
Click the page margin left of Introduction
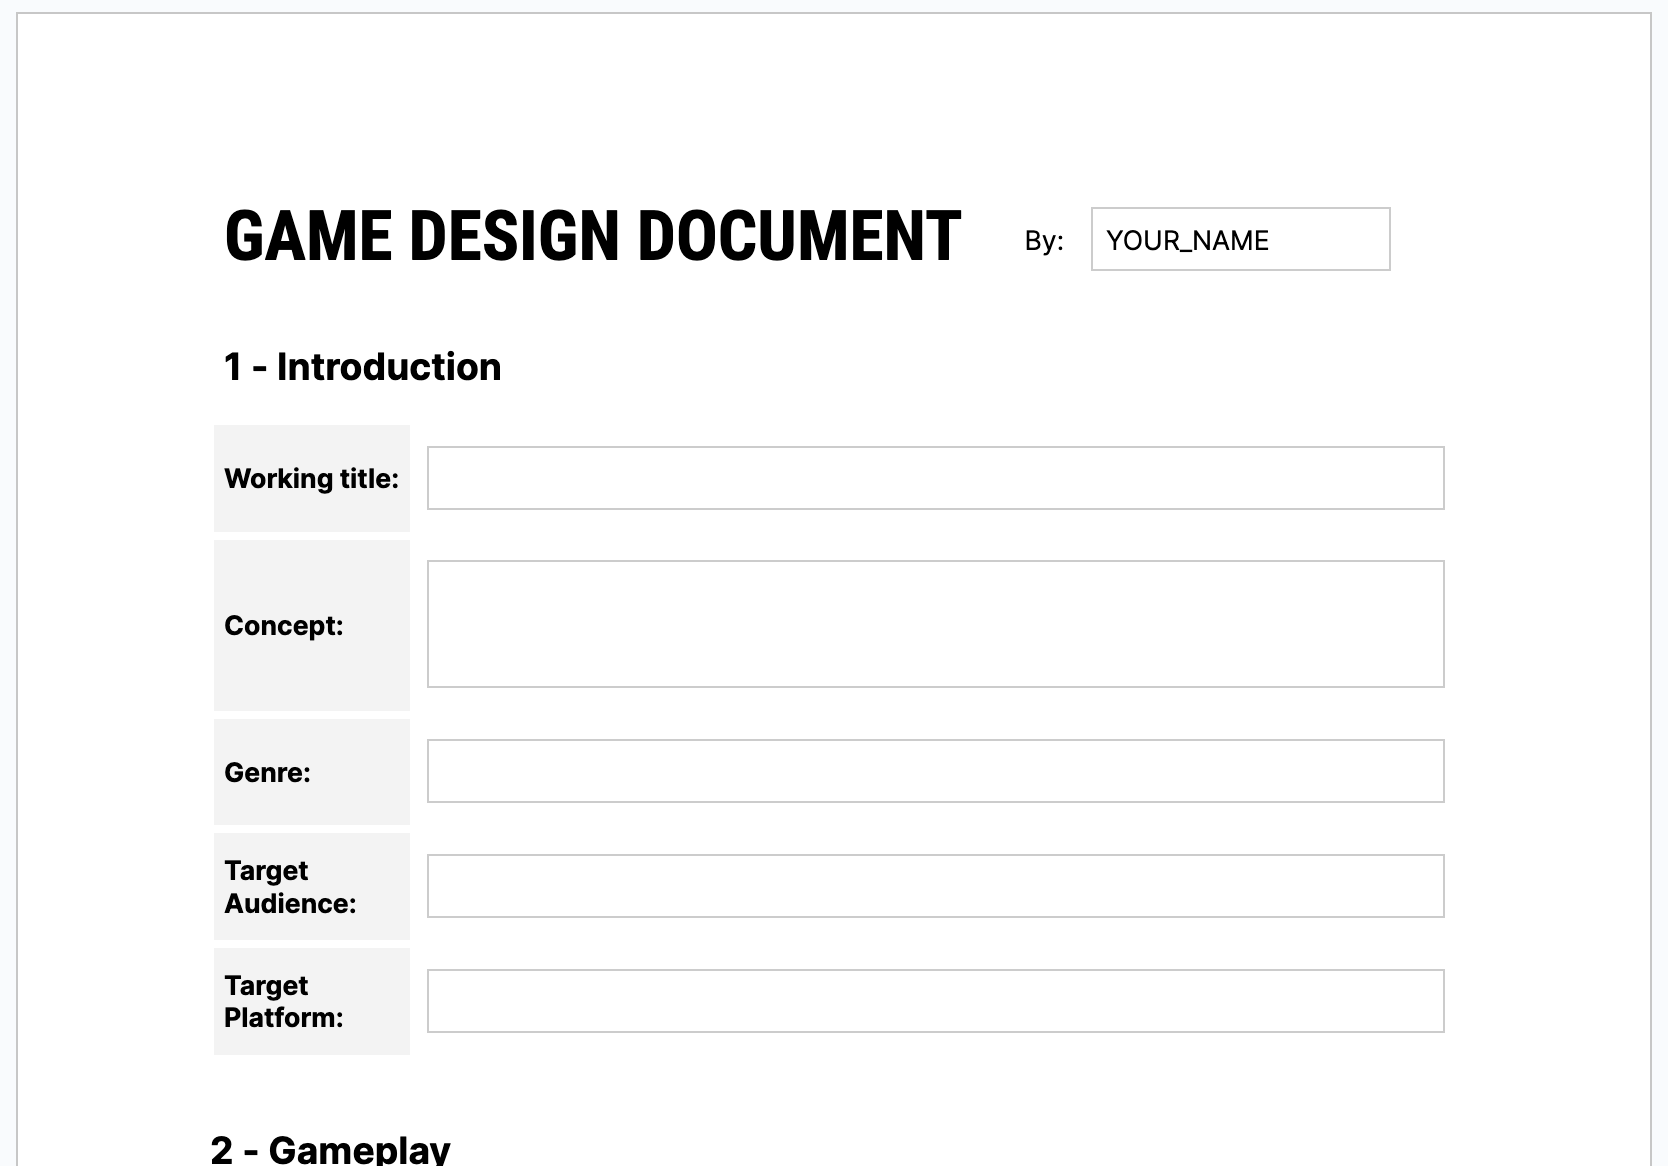120,366
